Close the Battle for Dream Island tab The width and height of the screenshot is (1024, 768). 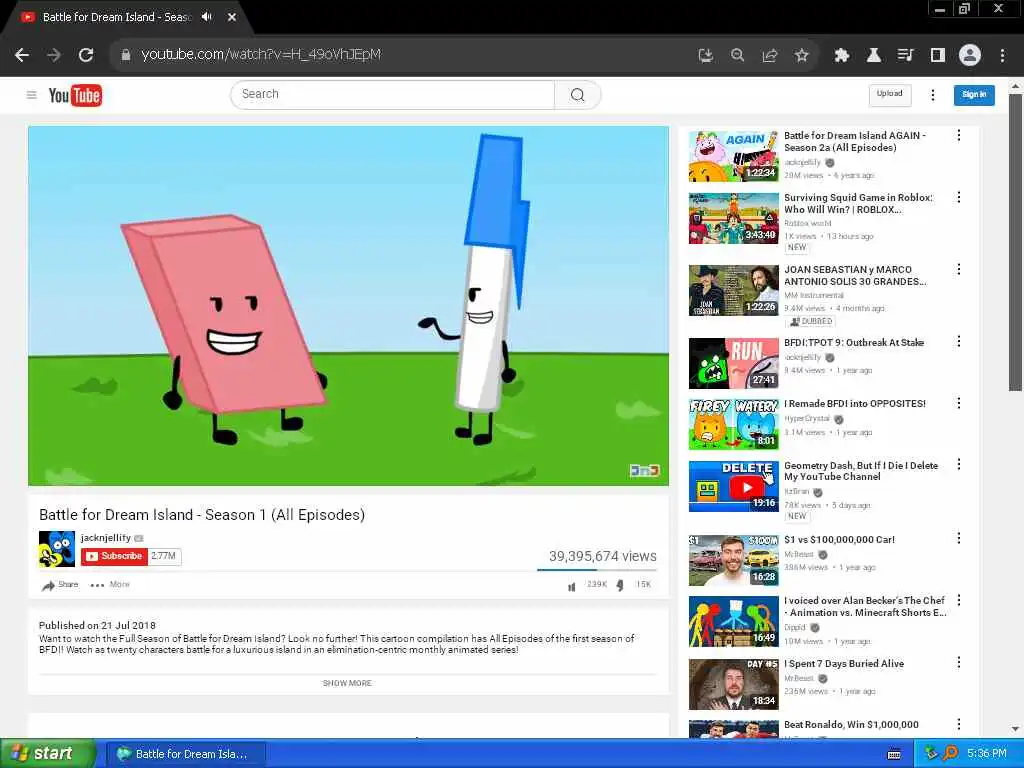tap(232, 17)
